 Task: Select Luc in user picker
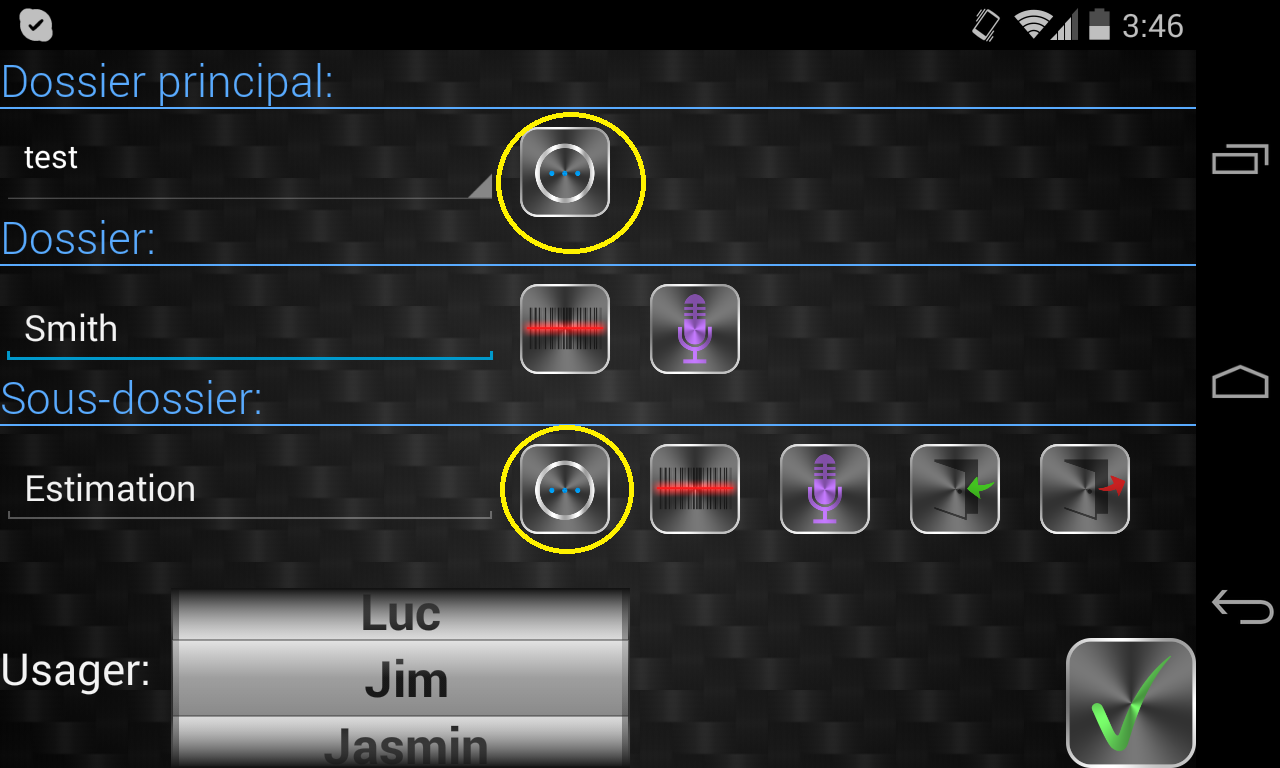click(400, 614)
